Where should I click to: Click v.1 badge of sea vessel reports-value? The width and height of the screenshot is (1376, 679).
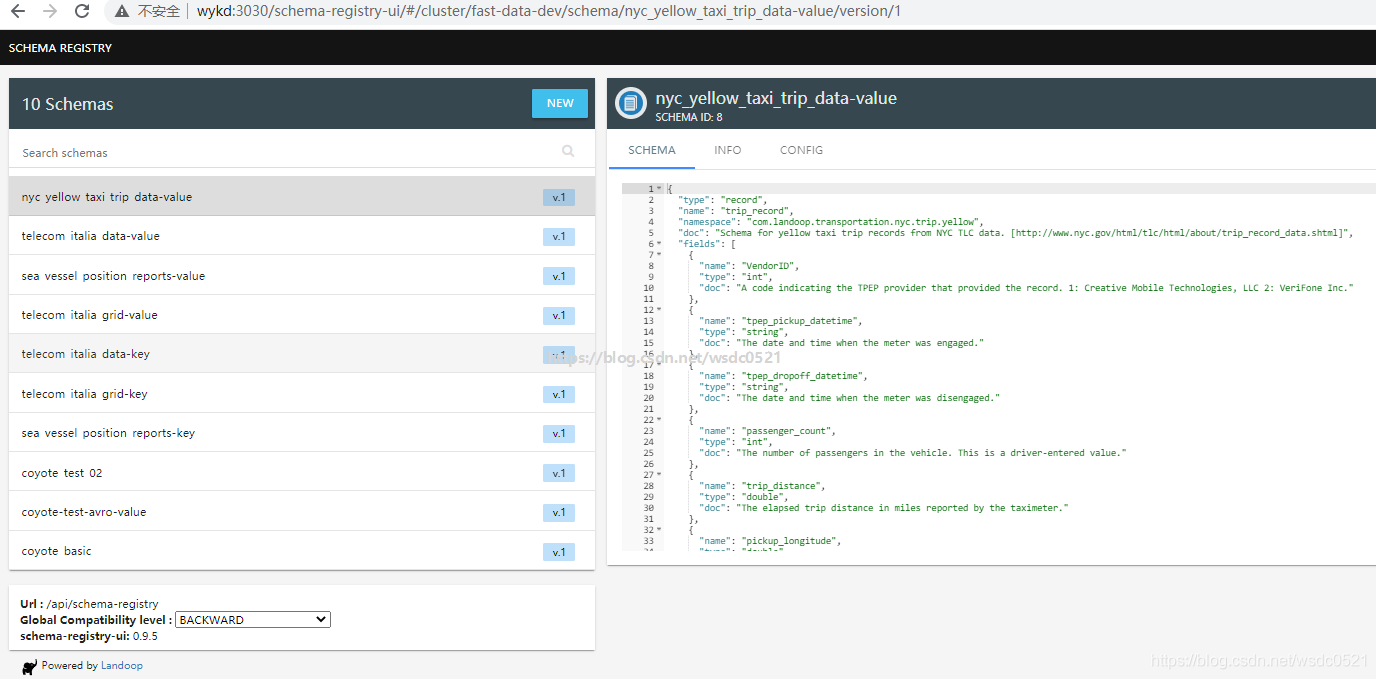tap(559, 276)
